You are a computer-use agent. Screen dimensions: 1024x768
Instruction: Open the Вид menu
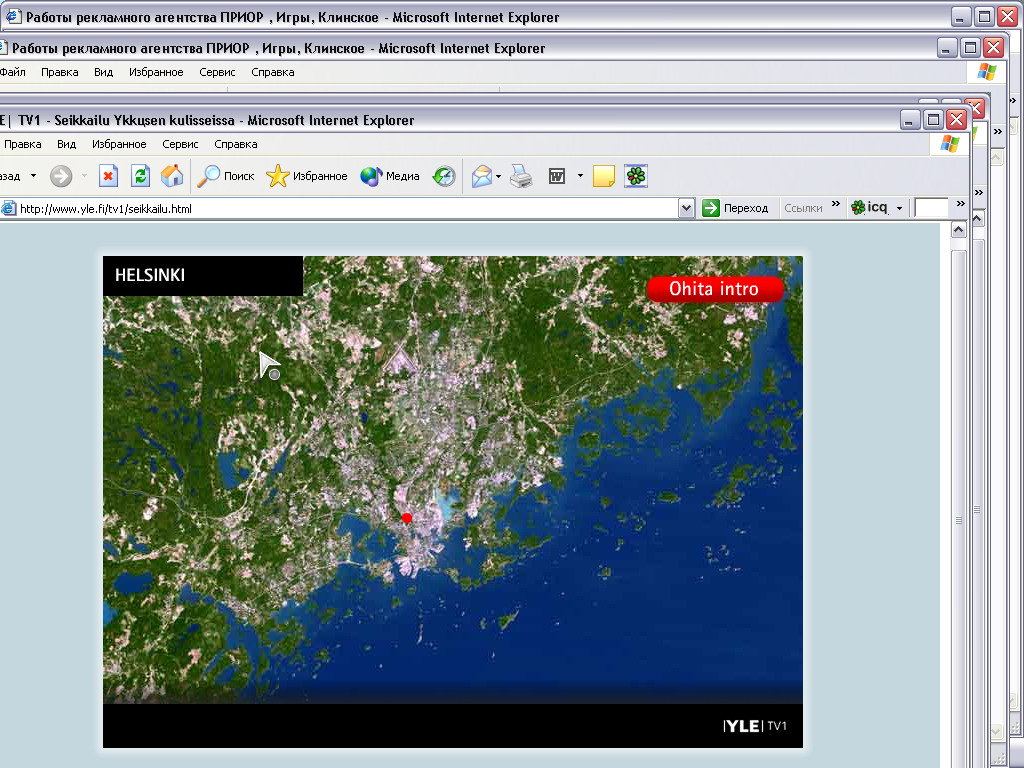66,144
